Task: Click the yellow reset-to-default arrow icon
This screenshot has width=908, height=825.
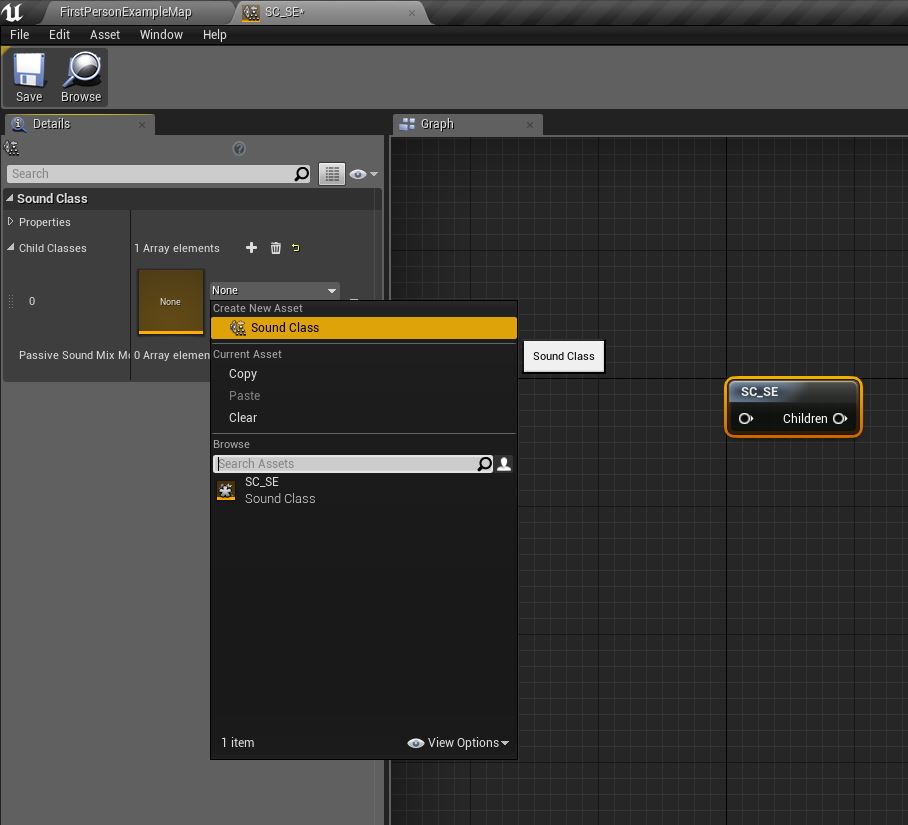Action: [295, 247]
